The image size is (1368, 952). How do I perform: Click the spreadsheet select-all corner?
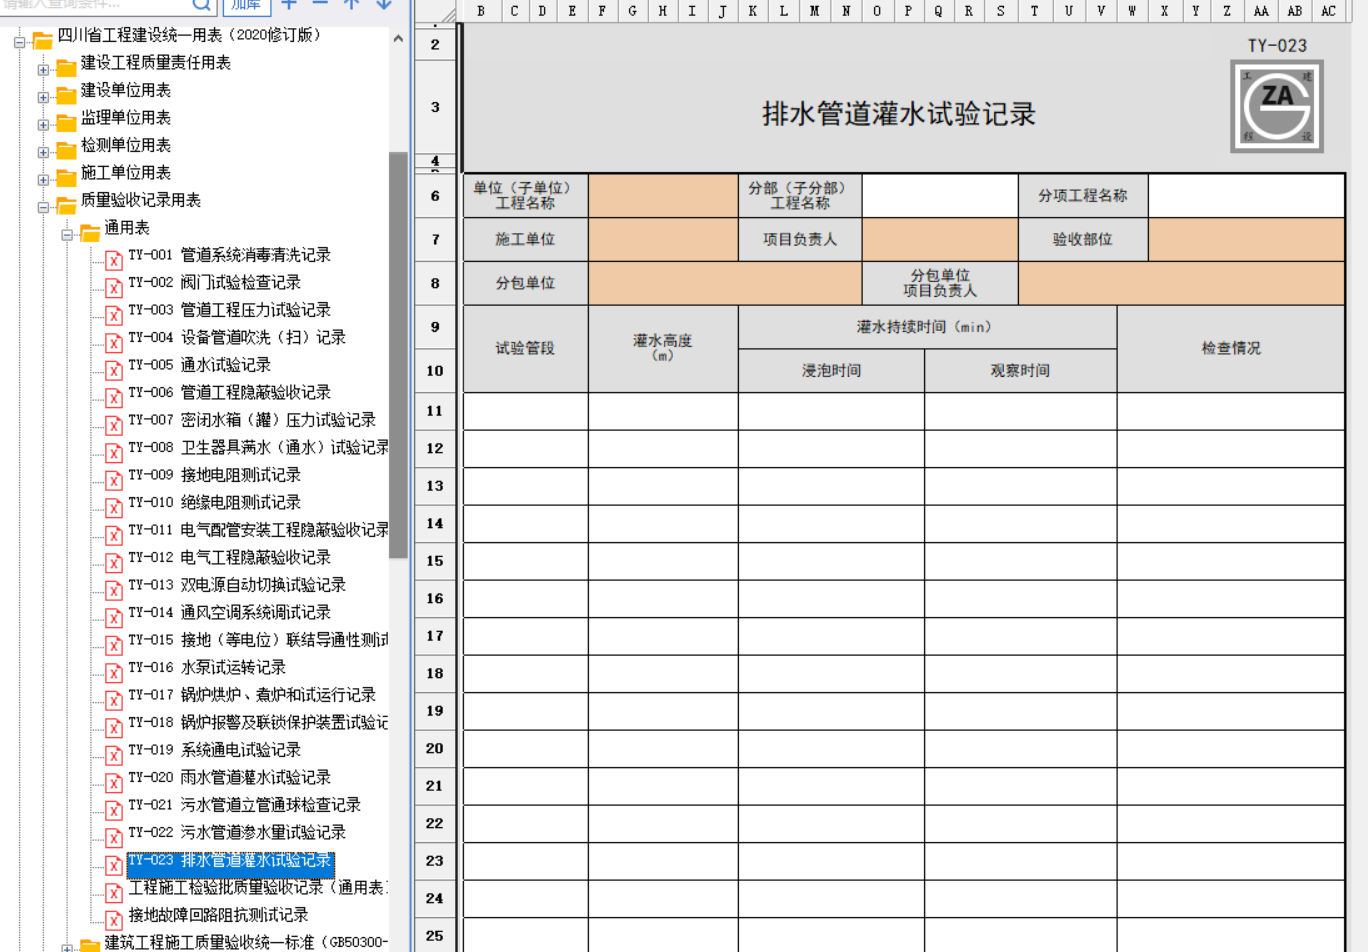coord(446,12)
